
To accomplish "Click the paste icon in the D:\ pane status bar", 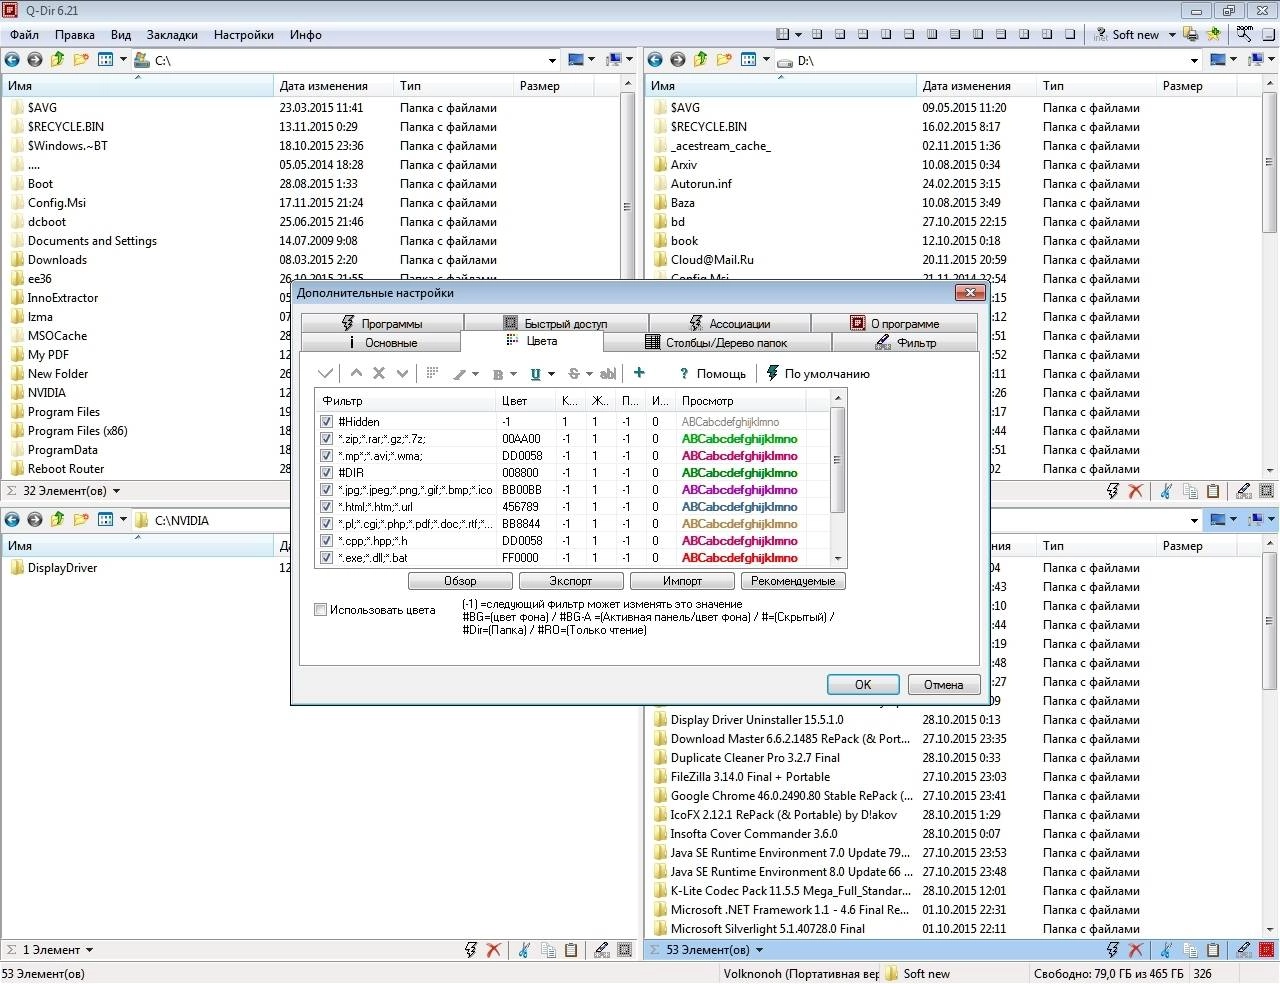I will pos(1213,491).
